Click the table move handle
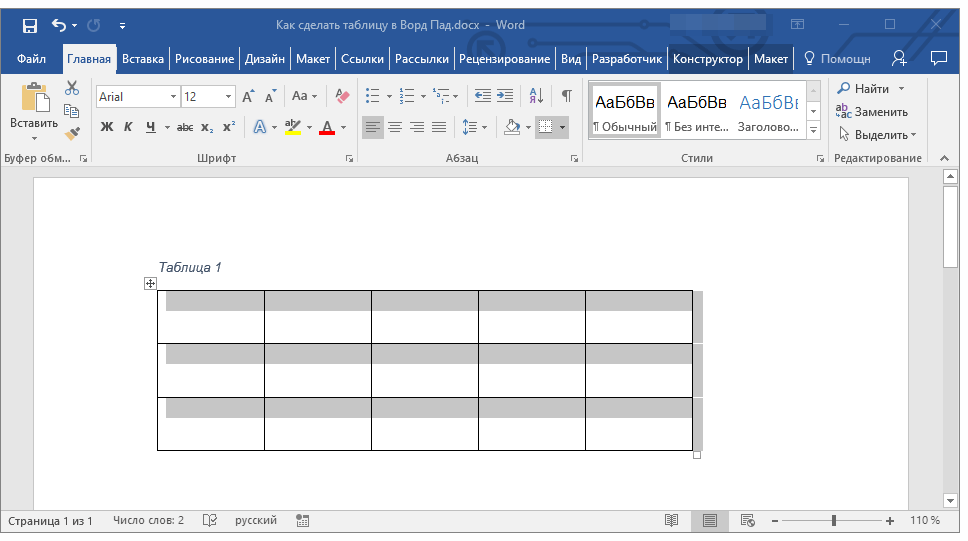 (150, 283)
